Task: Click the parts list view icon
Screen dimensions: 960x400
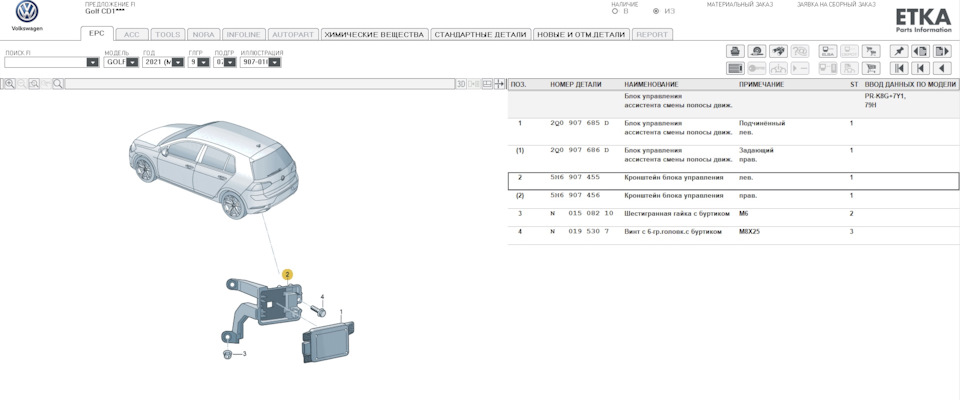Action: 735,68
